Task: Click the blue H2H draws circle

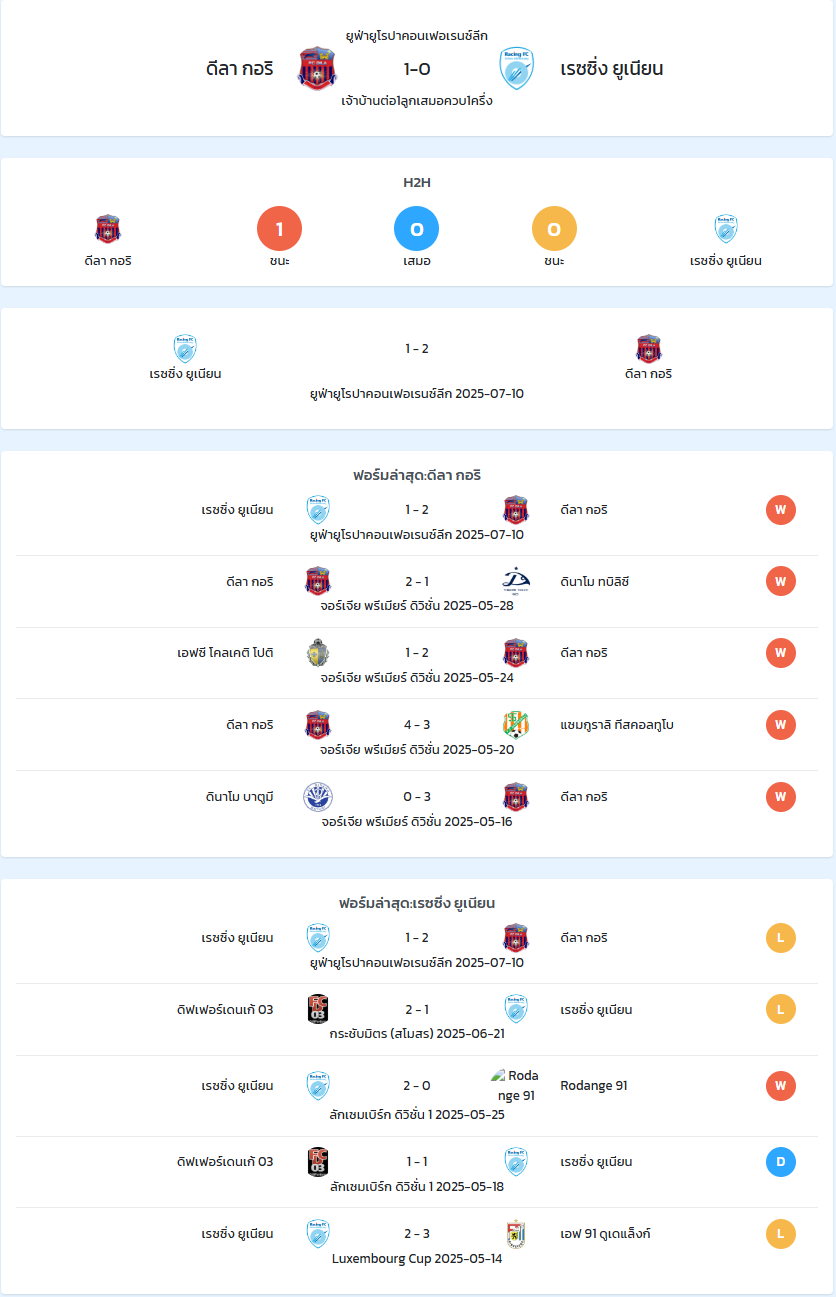Action: (x=417, y=229)
